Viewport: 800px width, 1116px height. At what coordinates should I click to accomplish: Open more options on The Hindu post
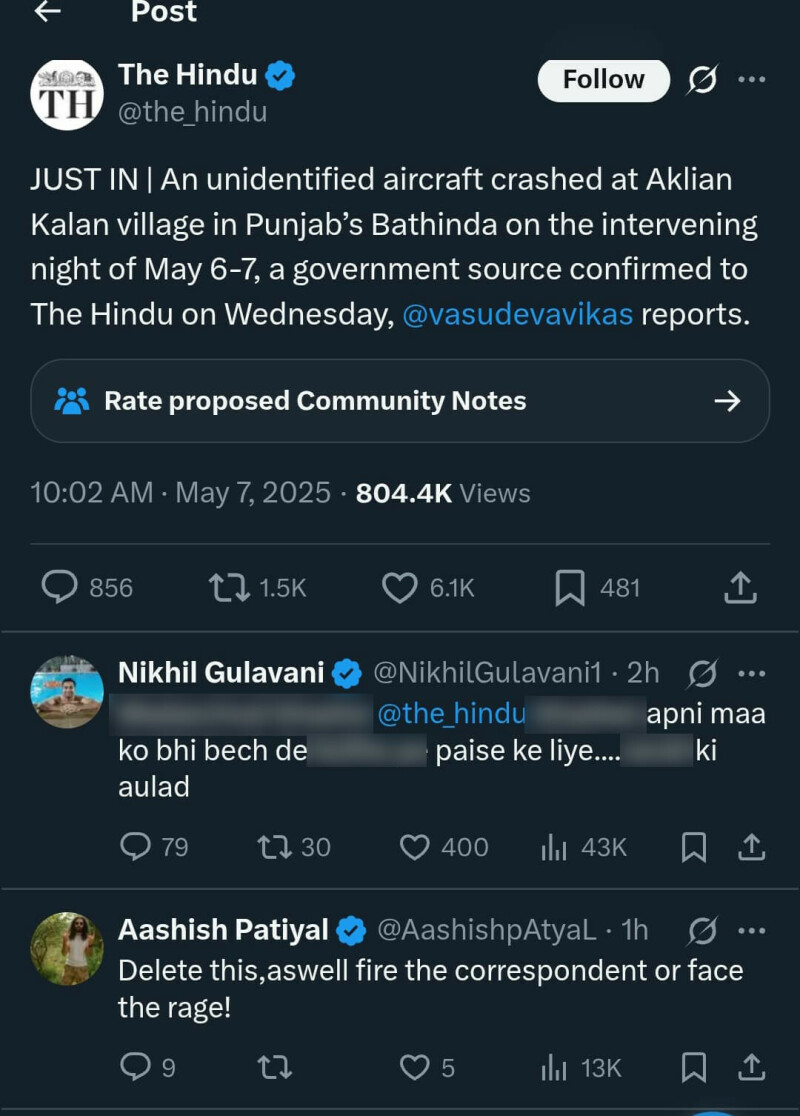pos(751,79)
